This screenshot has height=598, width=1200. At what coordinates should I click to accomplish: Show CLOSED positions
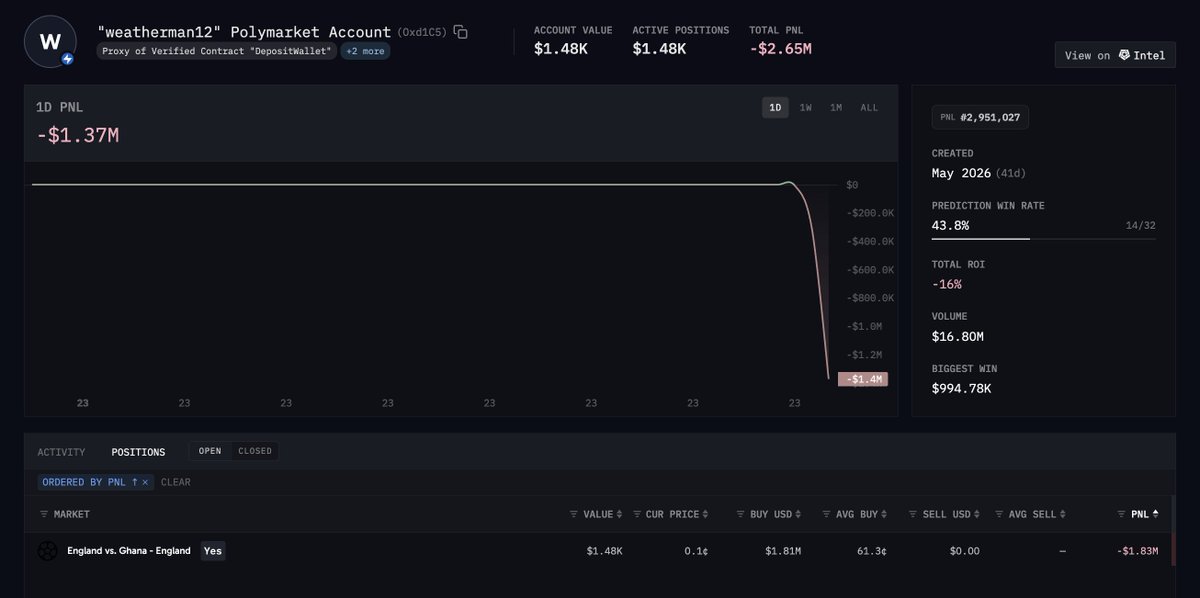click(x=255, y=451)
